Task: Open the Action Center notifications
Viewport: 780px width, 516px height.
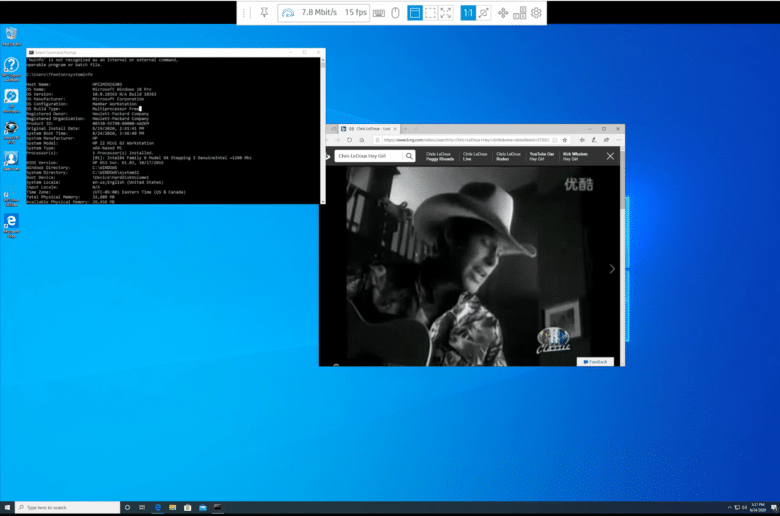Action: 774,508
